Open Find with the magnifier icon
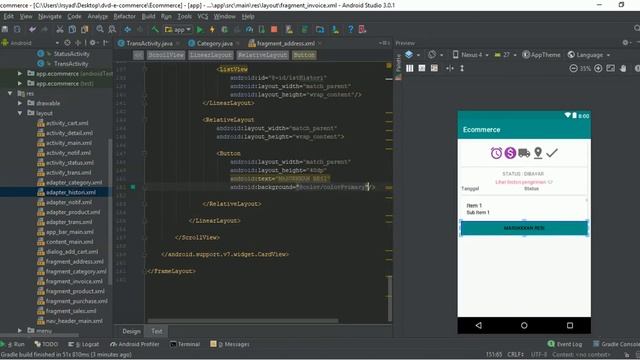 (x=100, y=29)
